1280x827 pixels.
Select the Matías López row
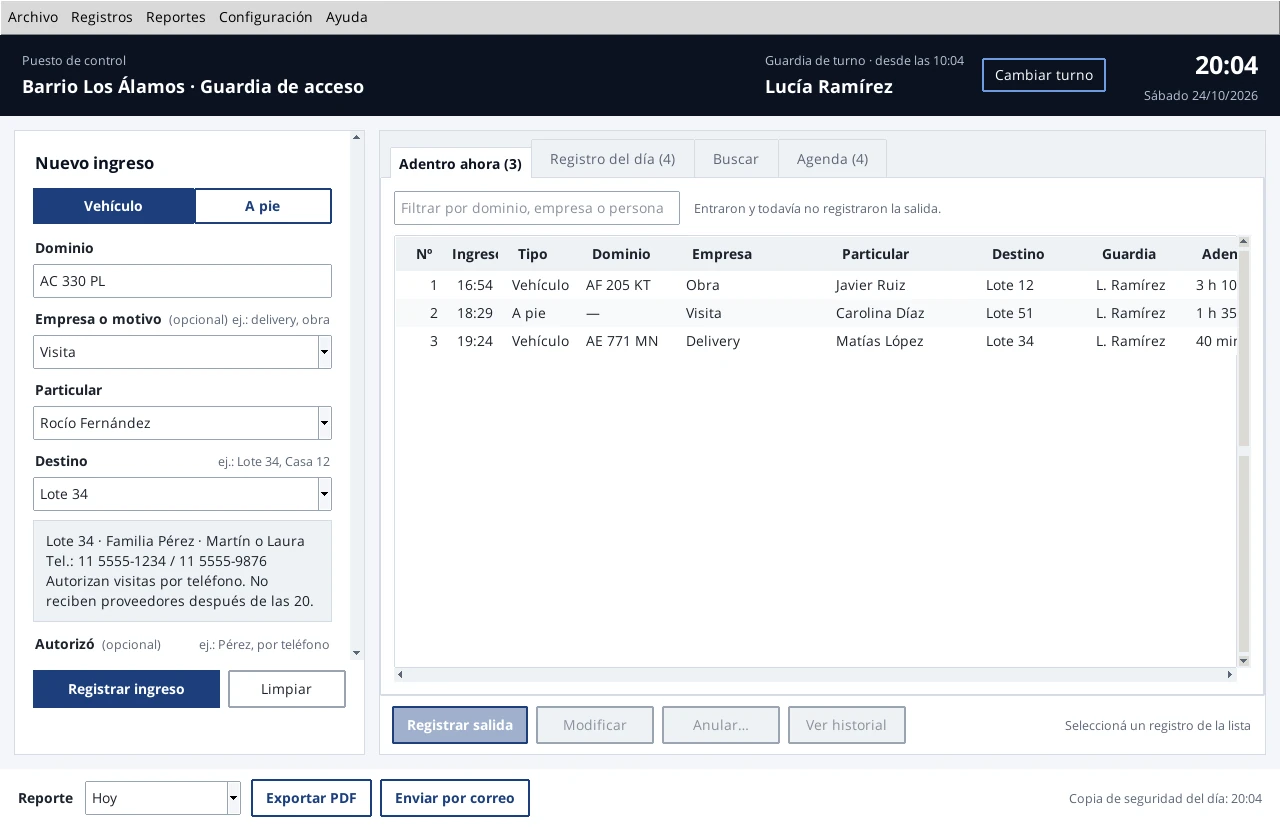(816, 341)
